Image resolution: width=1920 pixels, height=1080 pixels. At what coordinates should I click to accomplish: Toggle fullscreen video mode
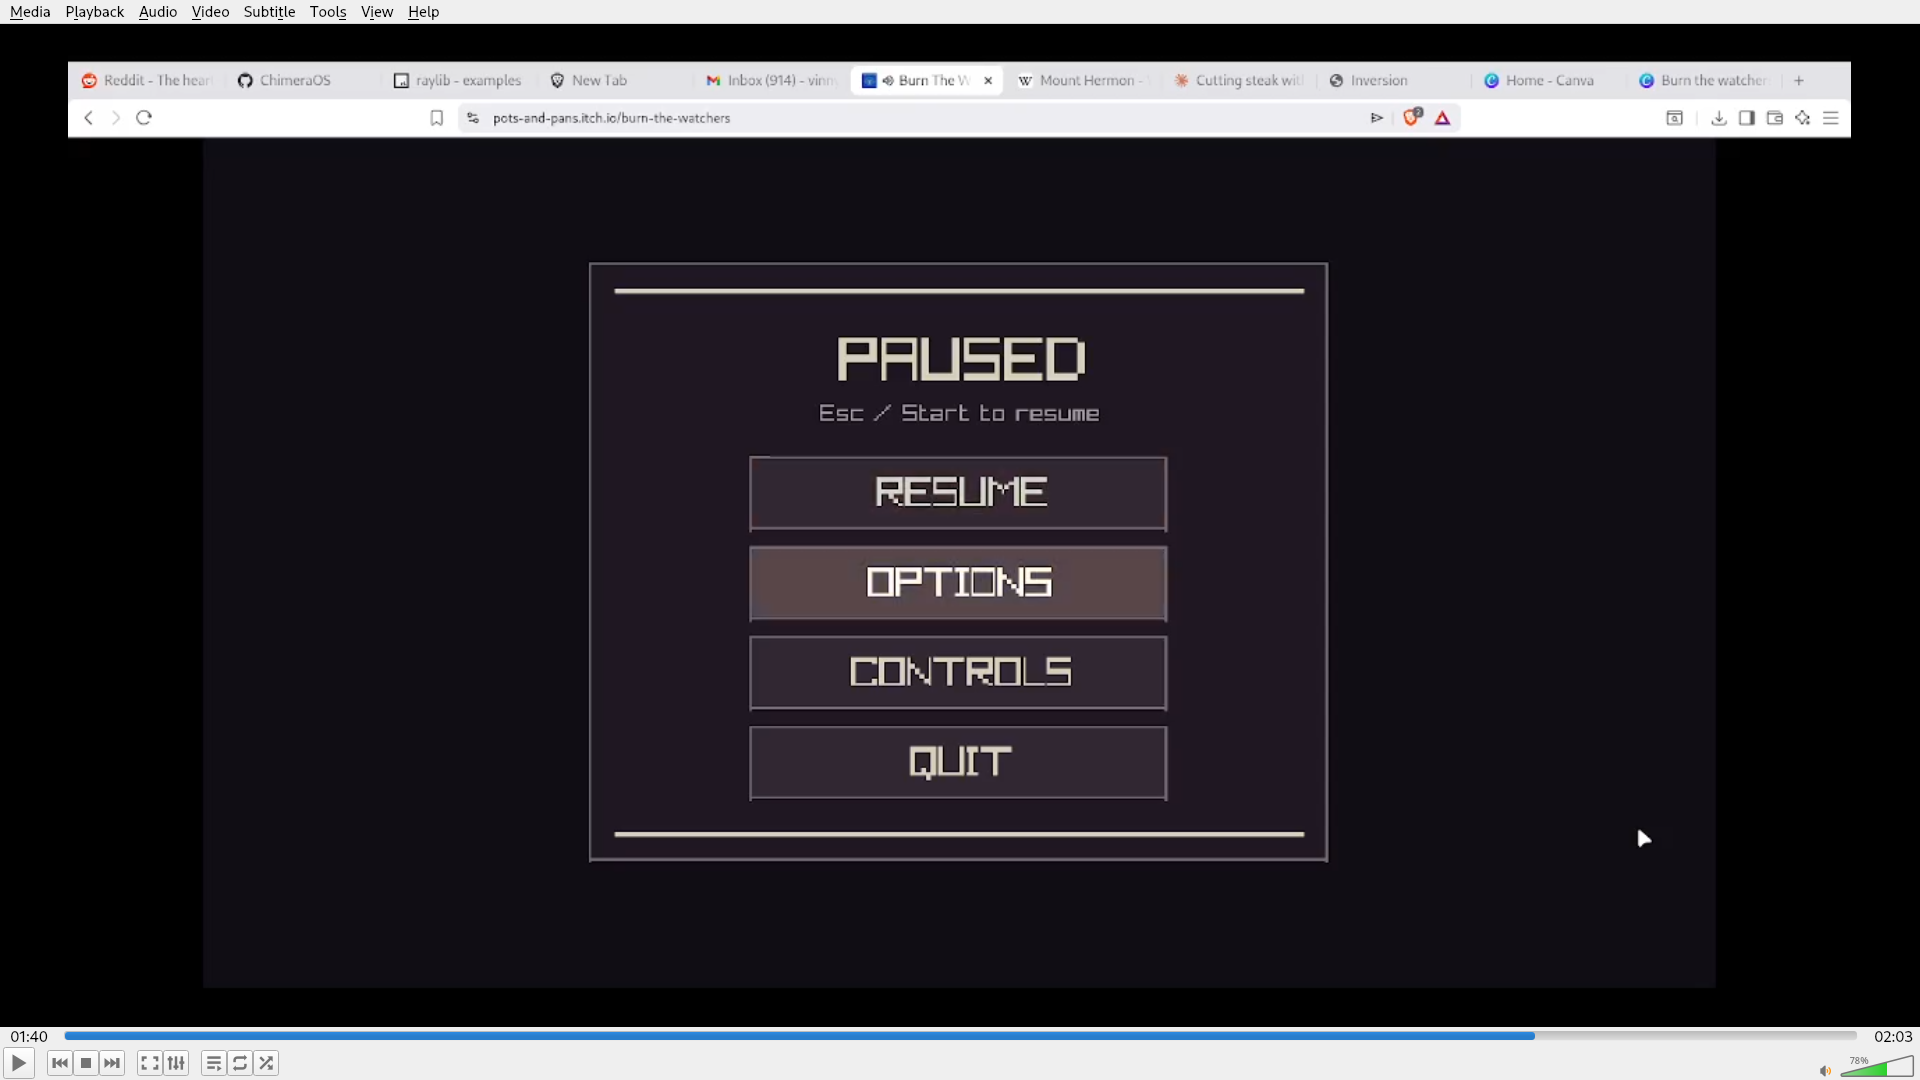click(x=150, y=1063)
